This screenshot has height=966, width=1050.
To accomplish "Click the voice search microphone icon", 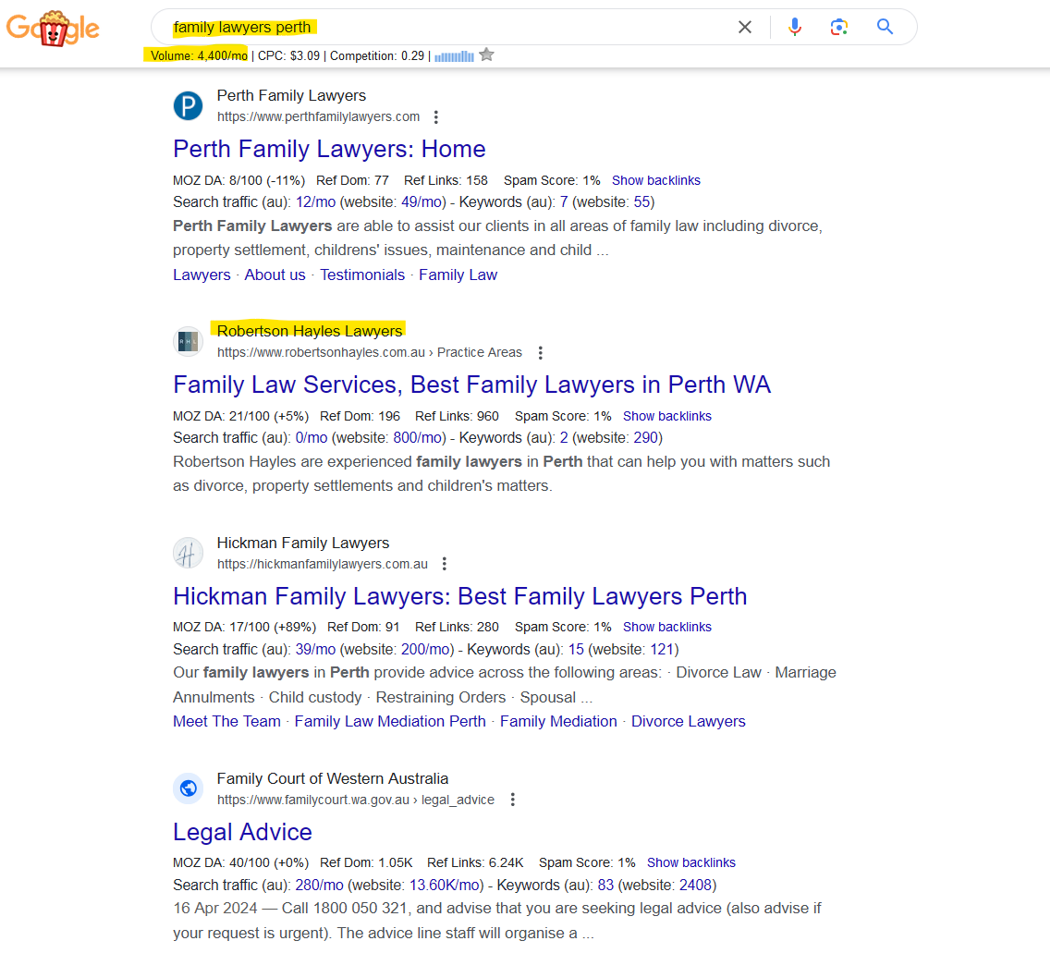I will pyautogui.click(x=795, y=27).
